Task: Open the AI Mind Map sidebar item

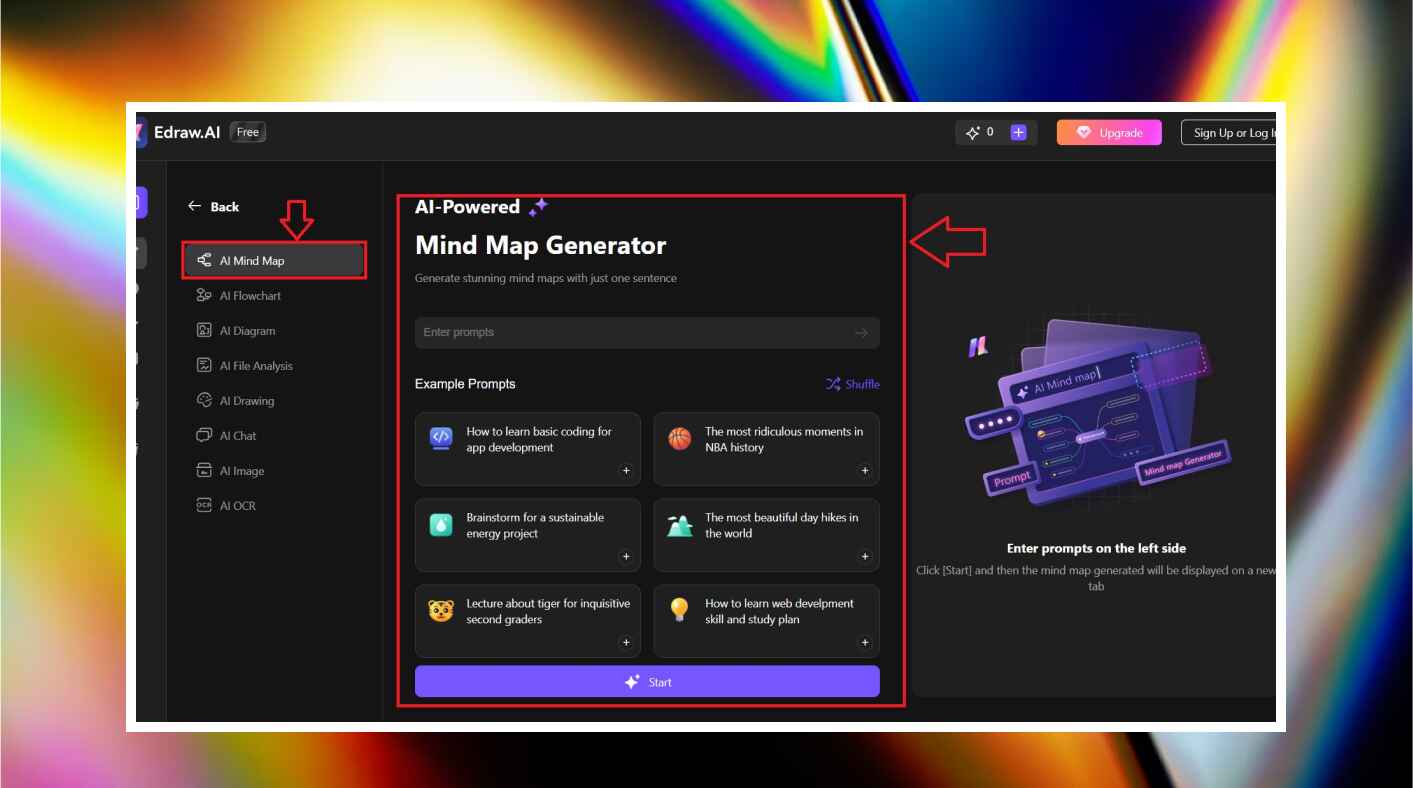Action: tap(274, 261)
